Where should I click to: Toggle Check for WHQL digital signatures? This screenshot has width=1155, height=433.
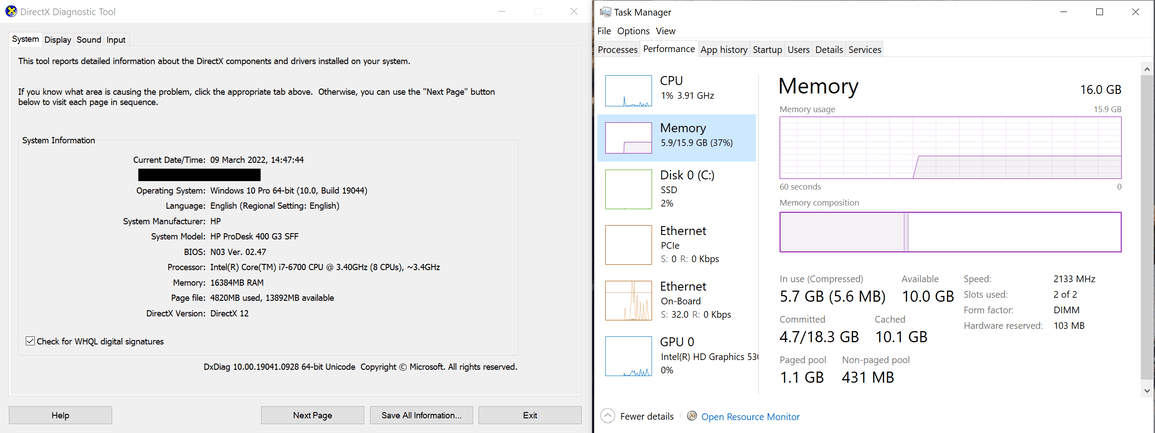pyautogui.click(x=30, y=341)
